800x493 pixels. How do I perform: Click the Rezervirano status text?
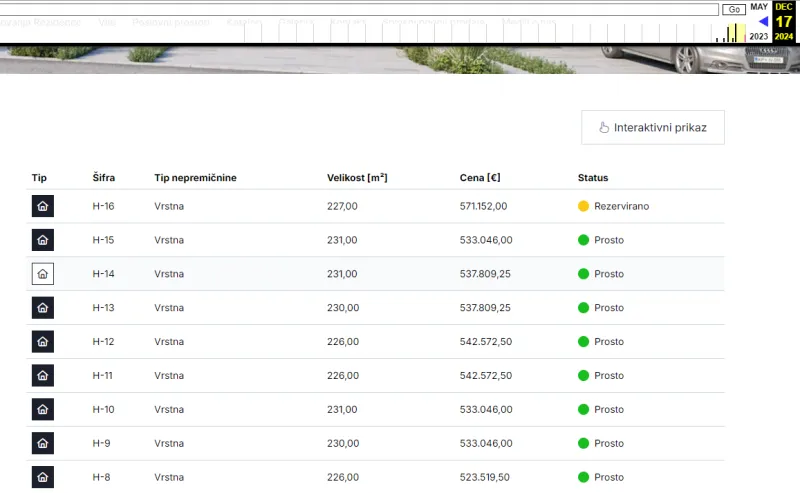click(621, 206)
